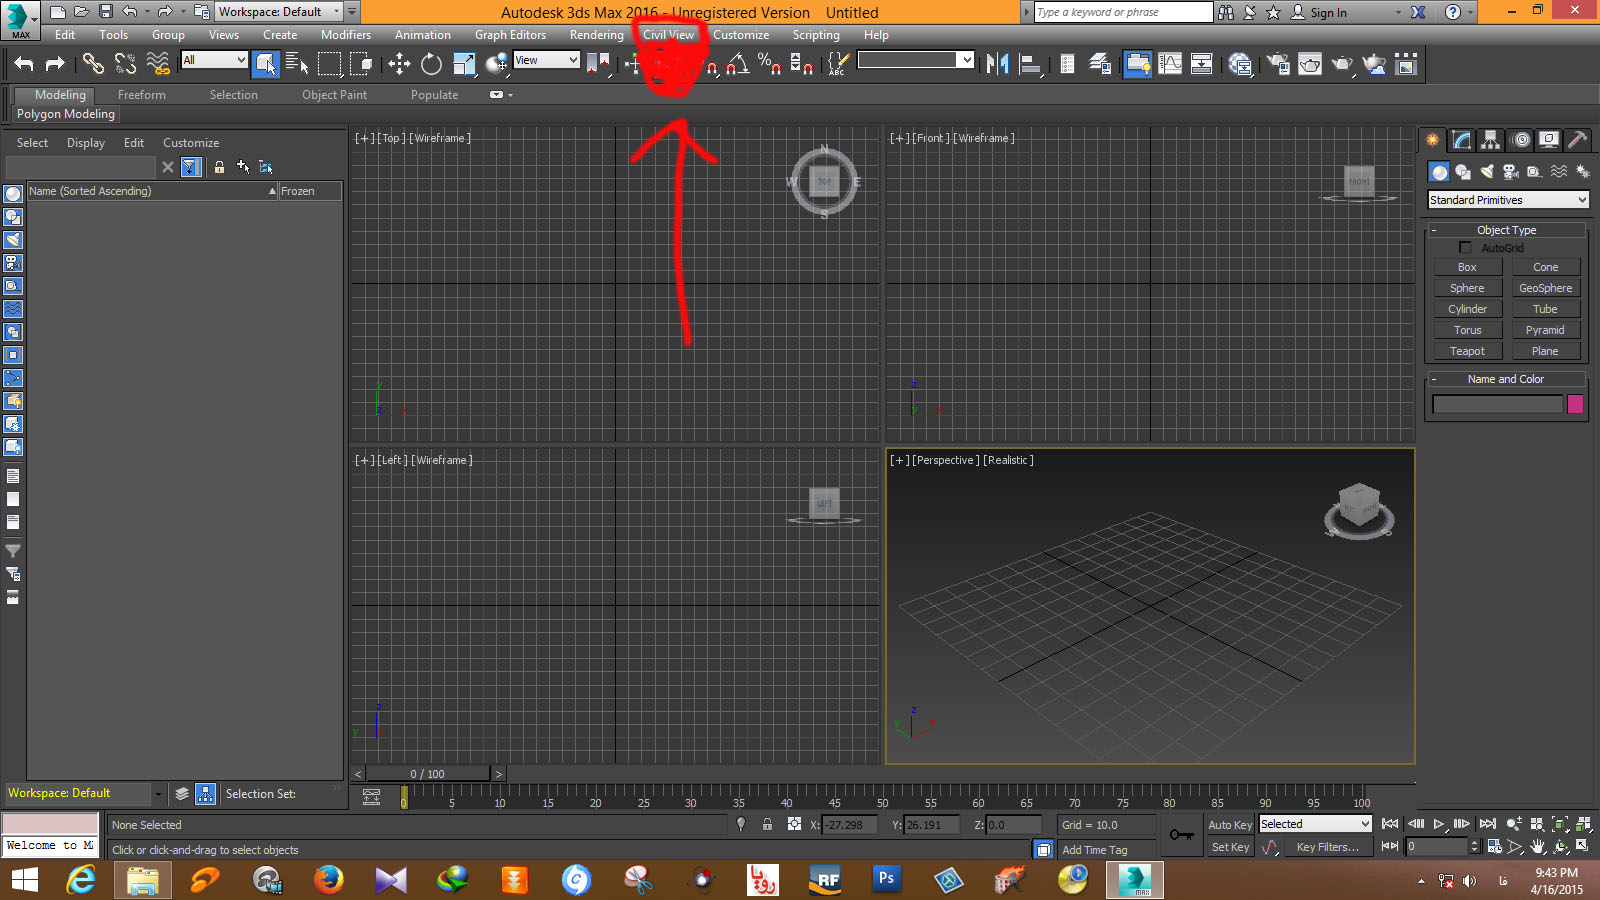Switch to Hierarchy command panel tab
1600x900 pixels.
click(1491, 140)
